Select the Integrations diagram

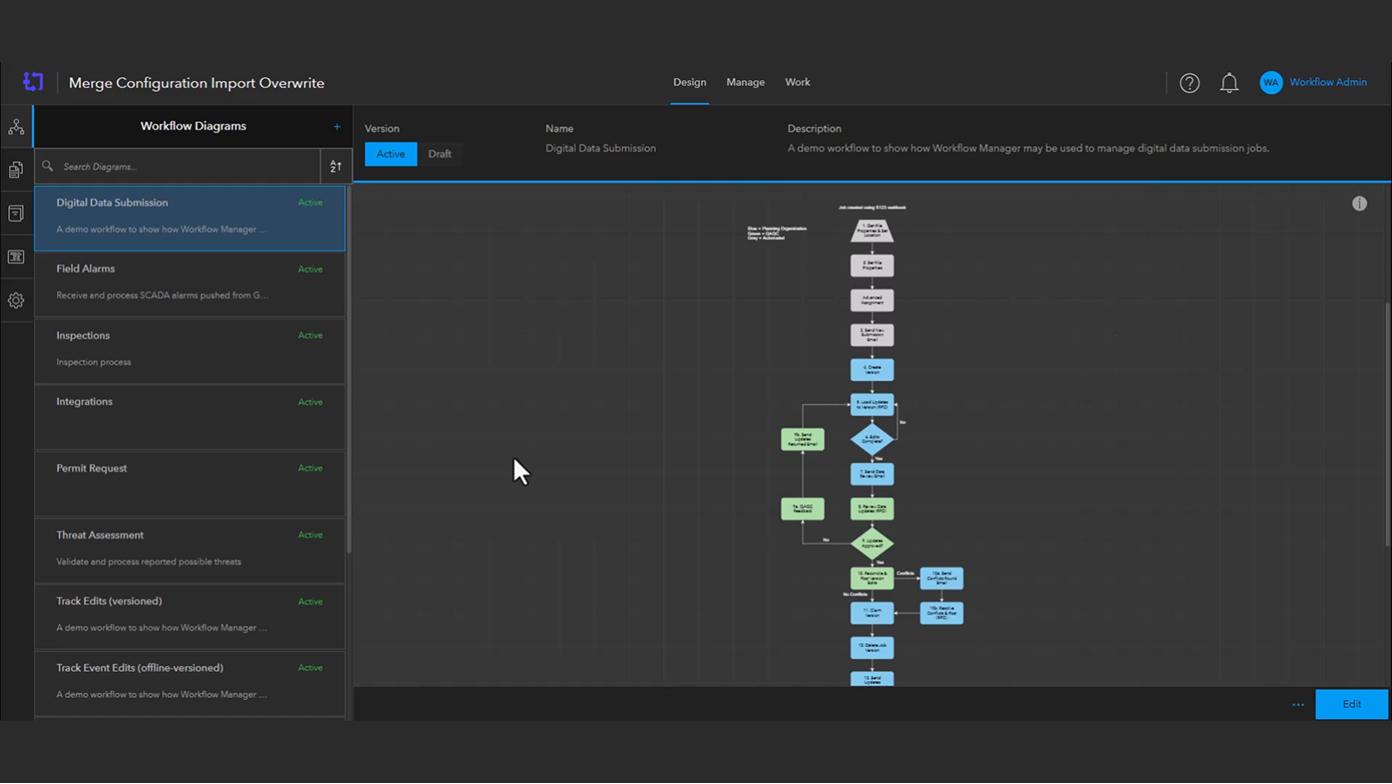[190, 416]
